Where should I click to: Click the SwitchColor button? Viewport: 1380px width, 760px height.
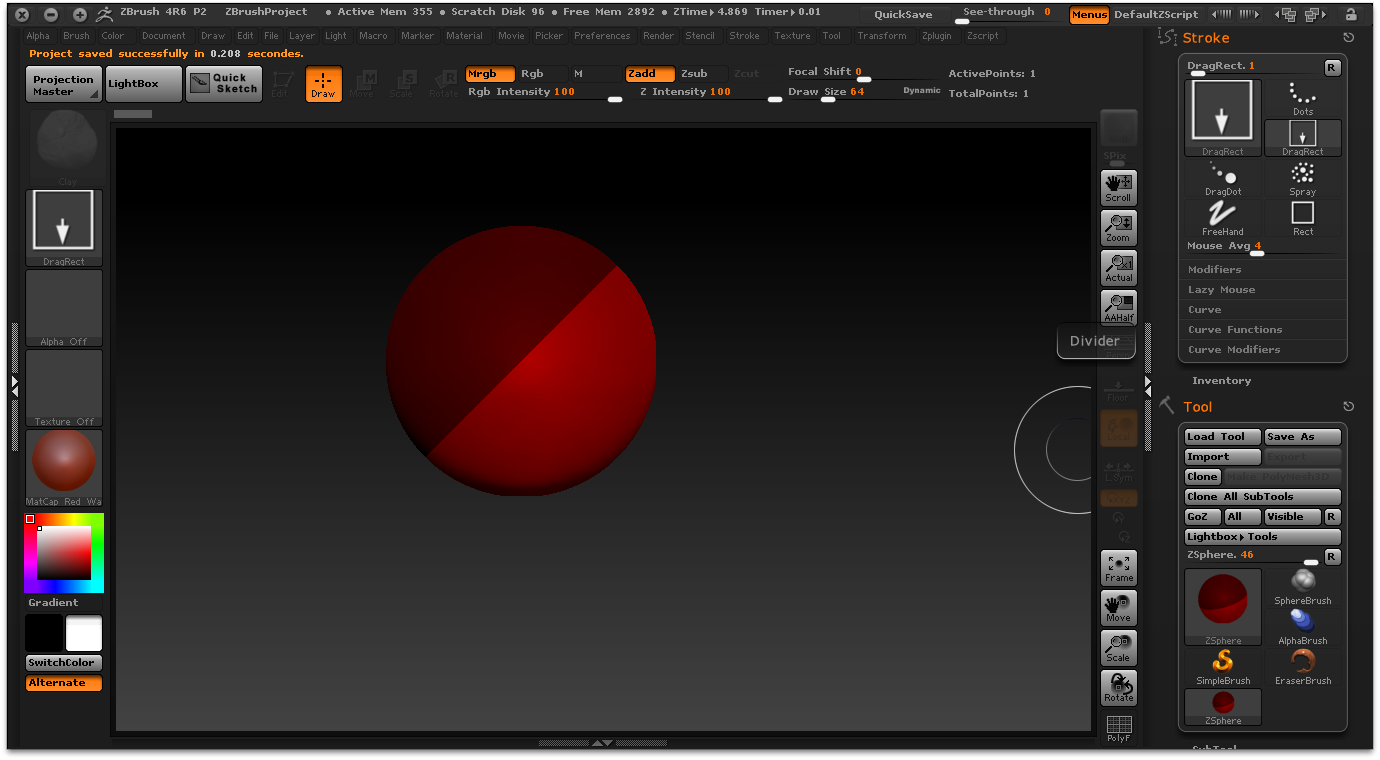click(x=64, y=663)
